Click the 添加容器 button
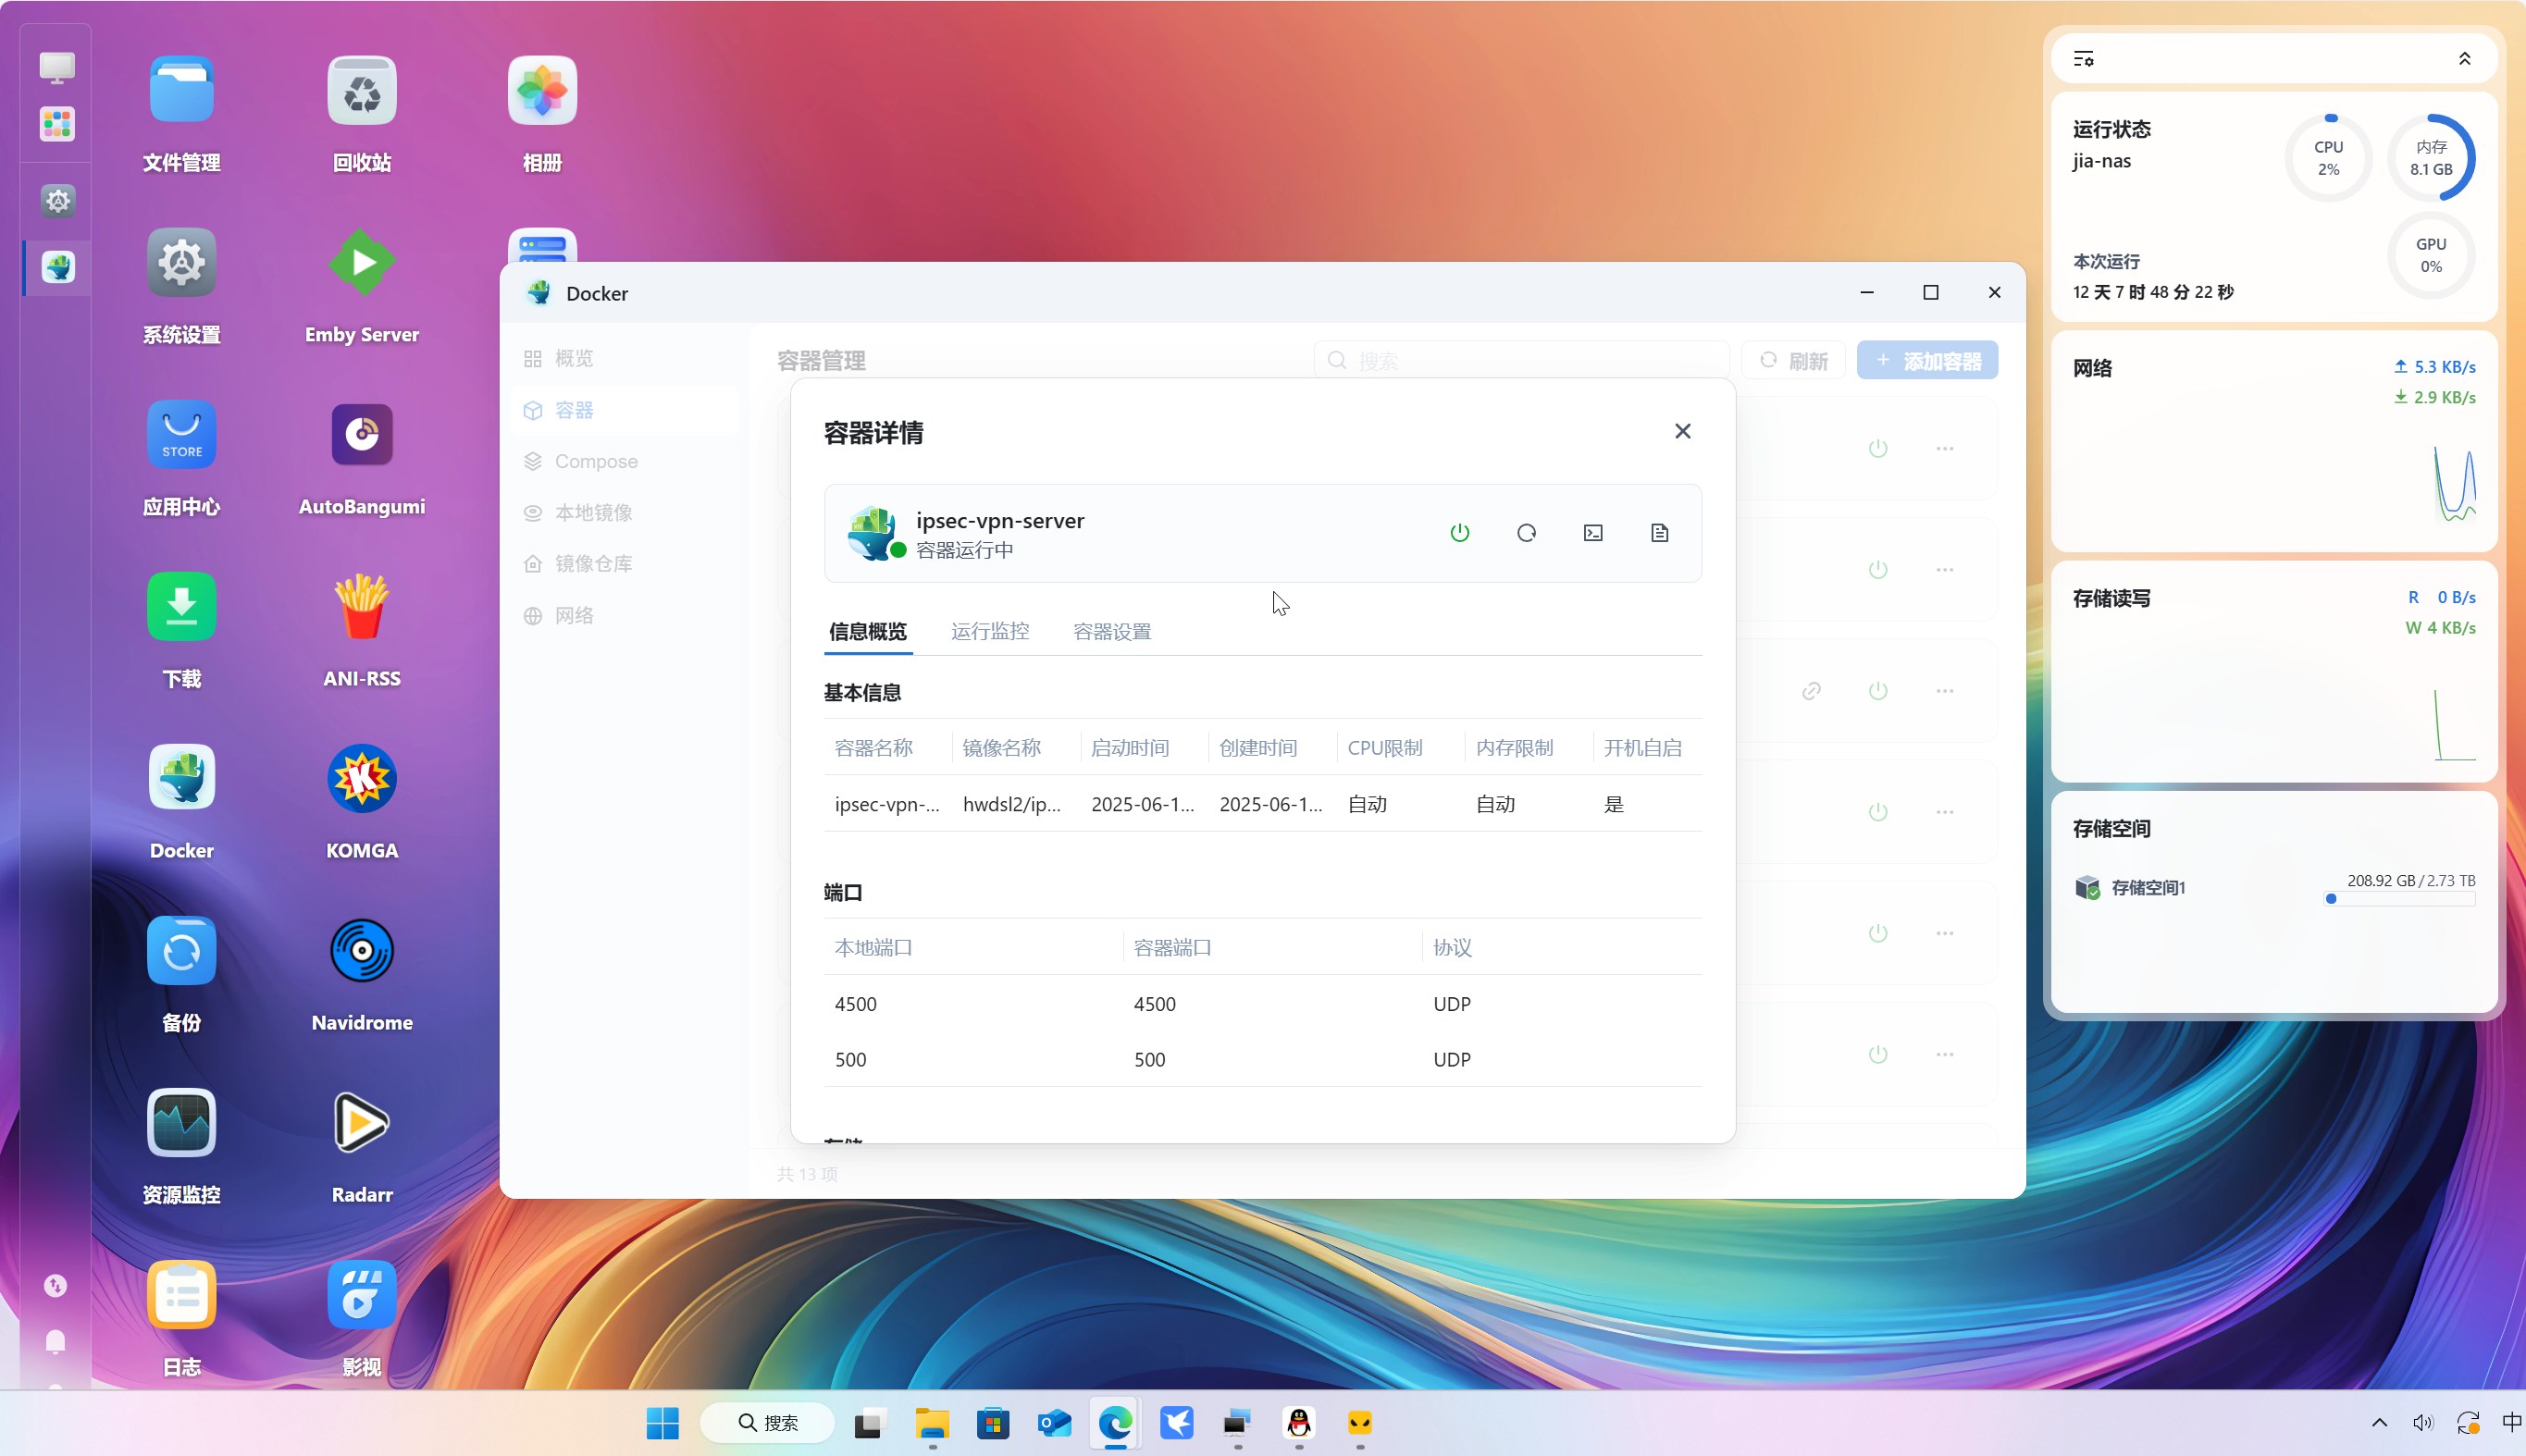The height and width of the screenshot is (1456, 2526). [1927, 361]
